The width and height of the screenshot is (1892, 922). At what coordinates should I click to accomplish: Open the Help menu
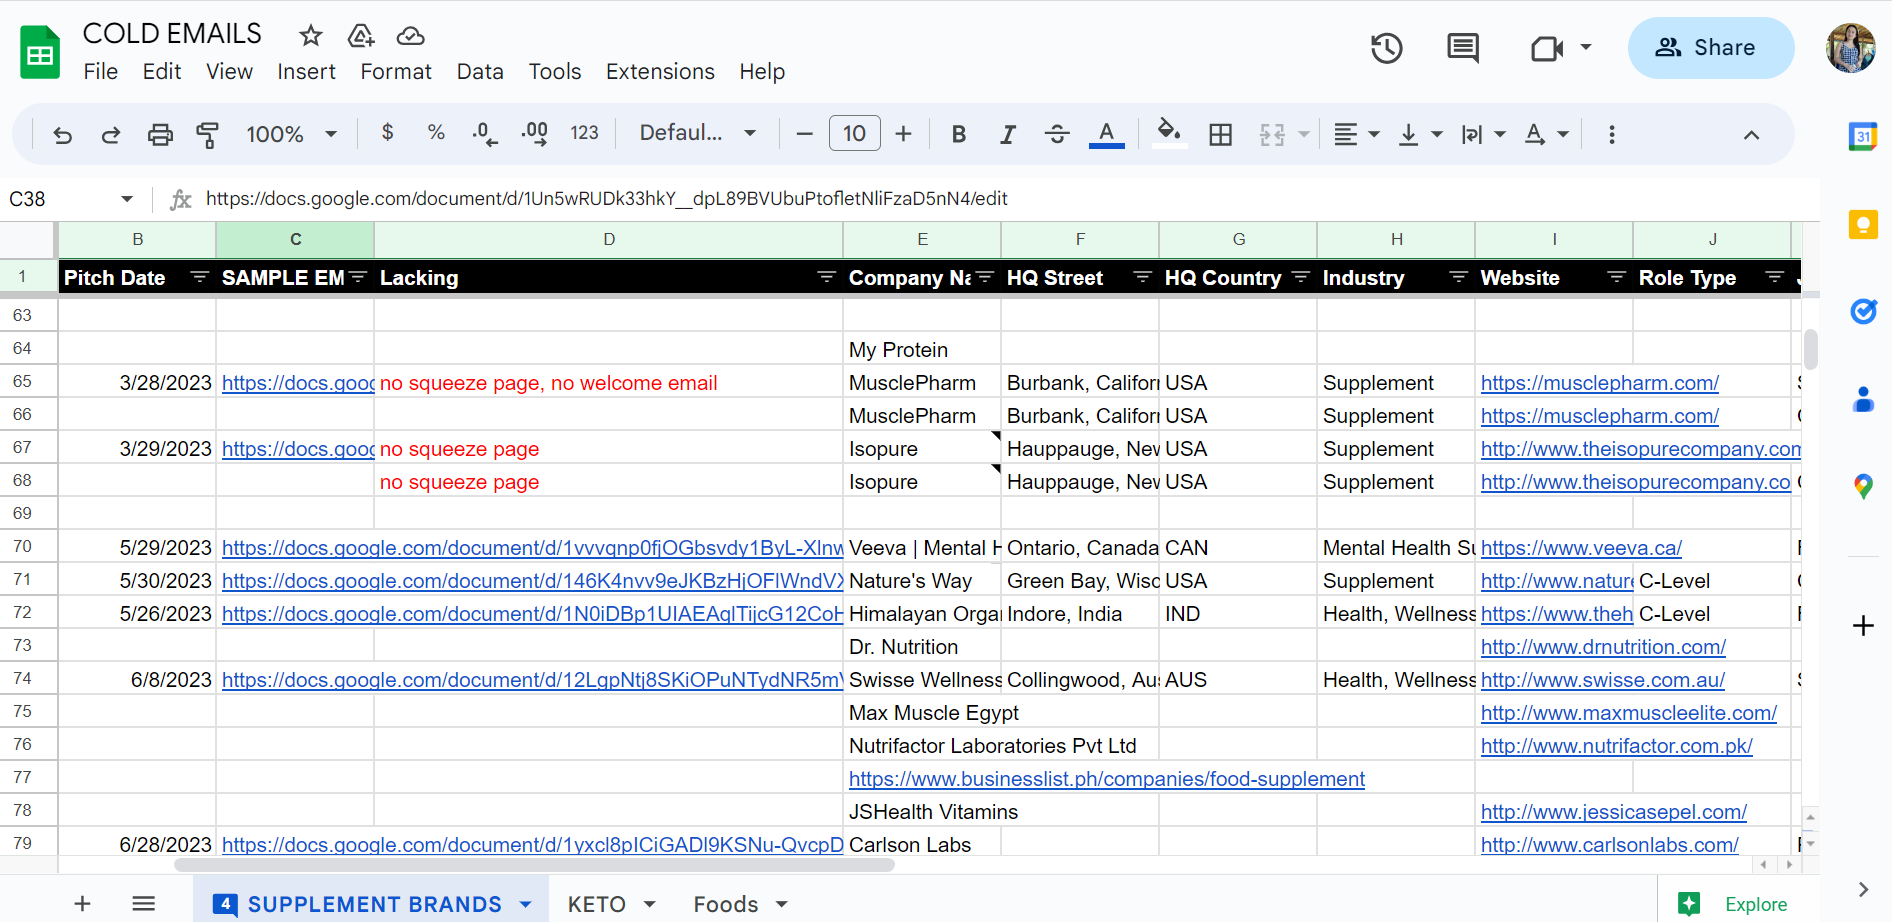[x=762, y=72]
